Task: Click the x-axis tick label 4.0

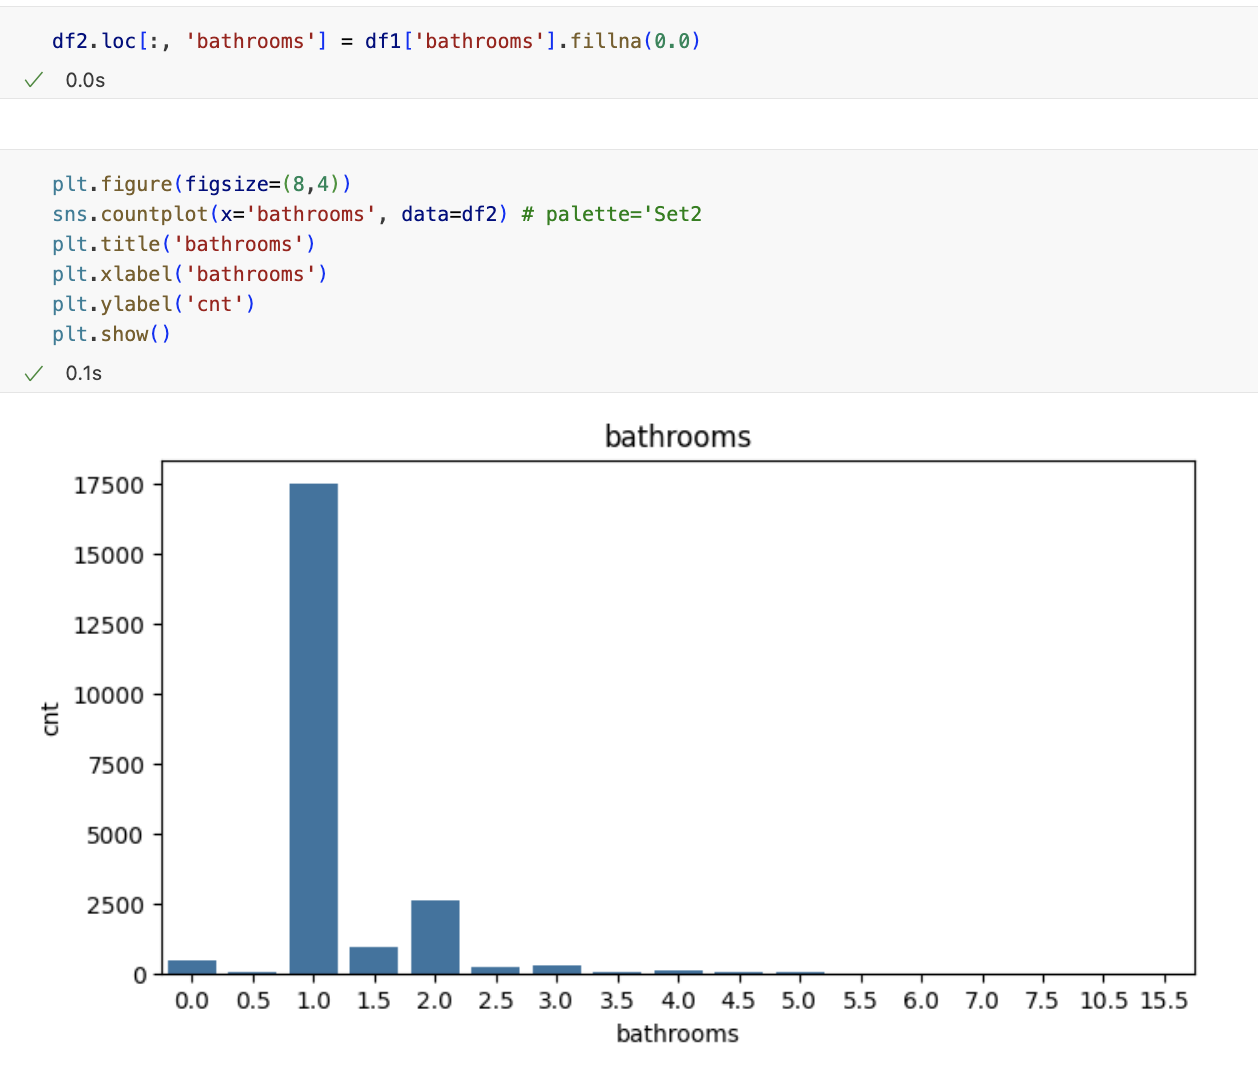Action: [x=678, y=1000]
